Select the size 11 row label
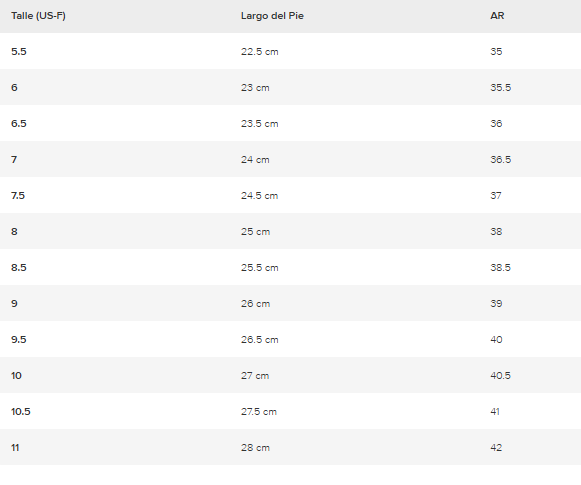Viewport: 581px width, 485px height. 15,448
